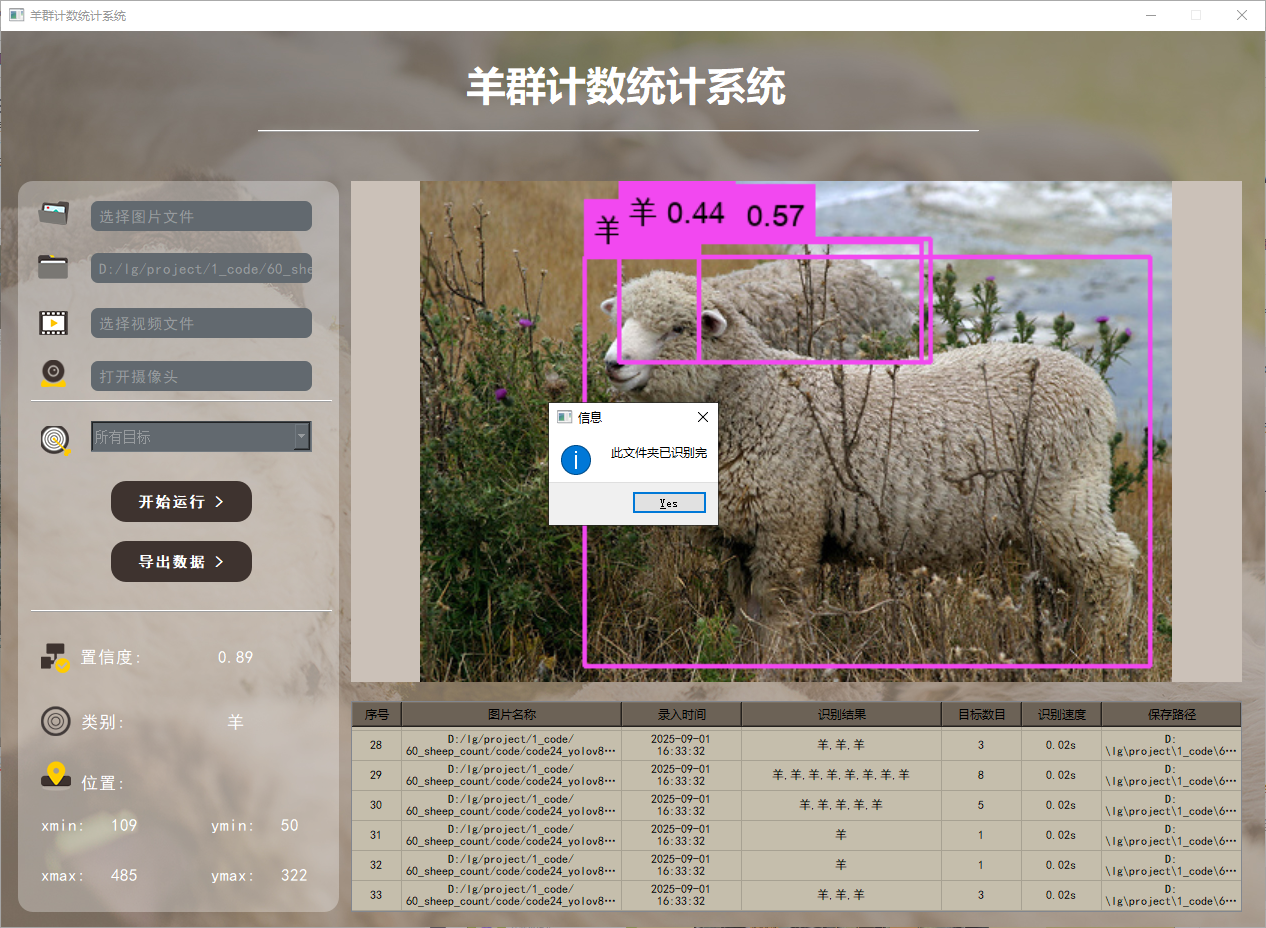
Task: Click the 此文件夹已识别完 message text
Action: (x=659, y=454)
